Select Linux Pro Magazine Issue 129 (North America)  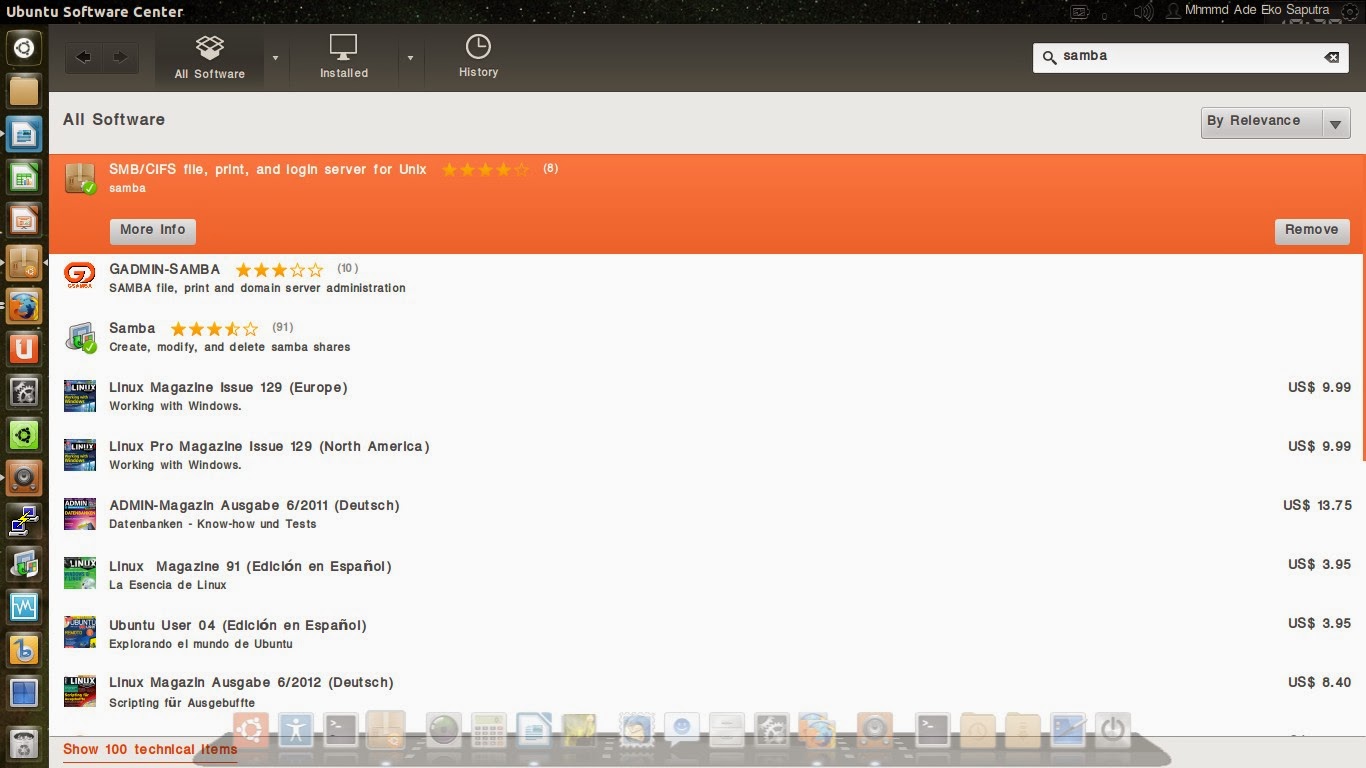[x=707, y=455]
